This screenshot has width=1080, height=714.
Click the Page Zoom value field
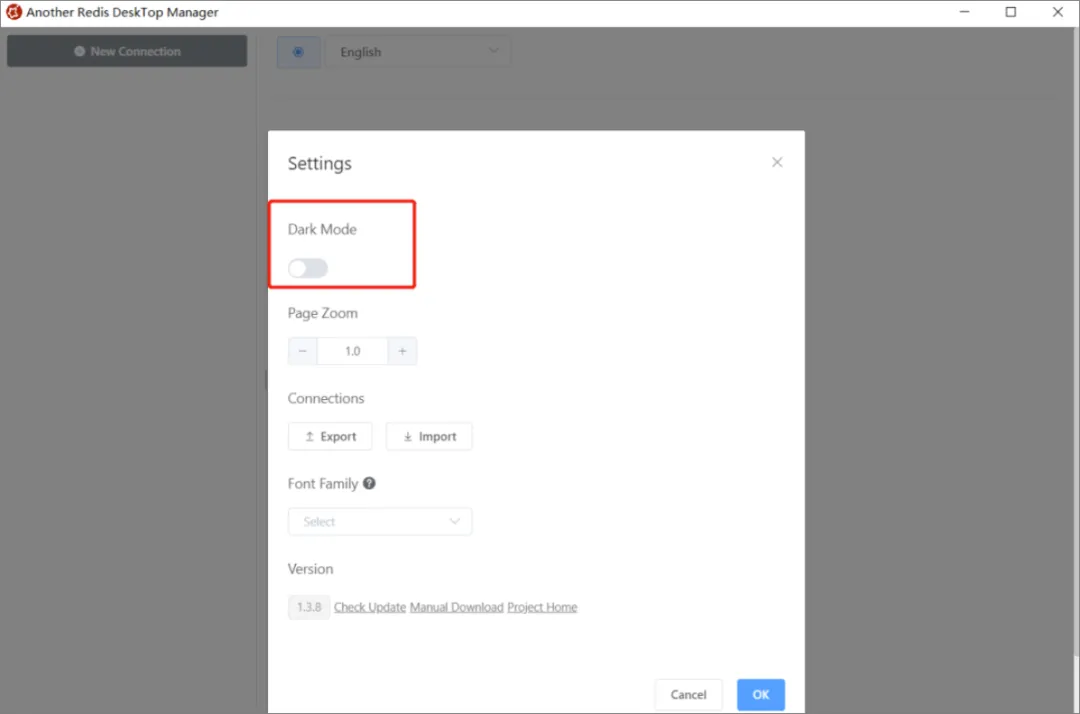point(352,351)
